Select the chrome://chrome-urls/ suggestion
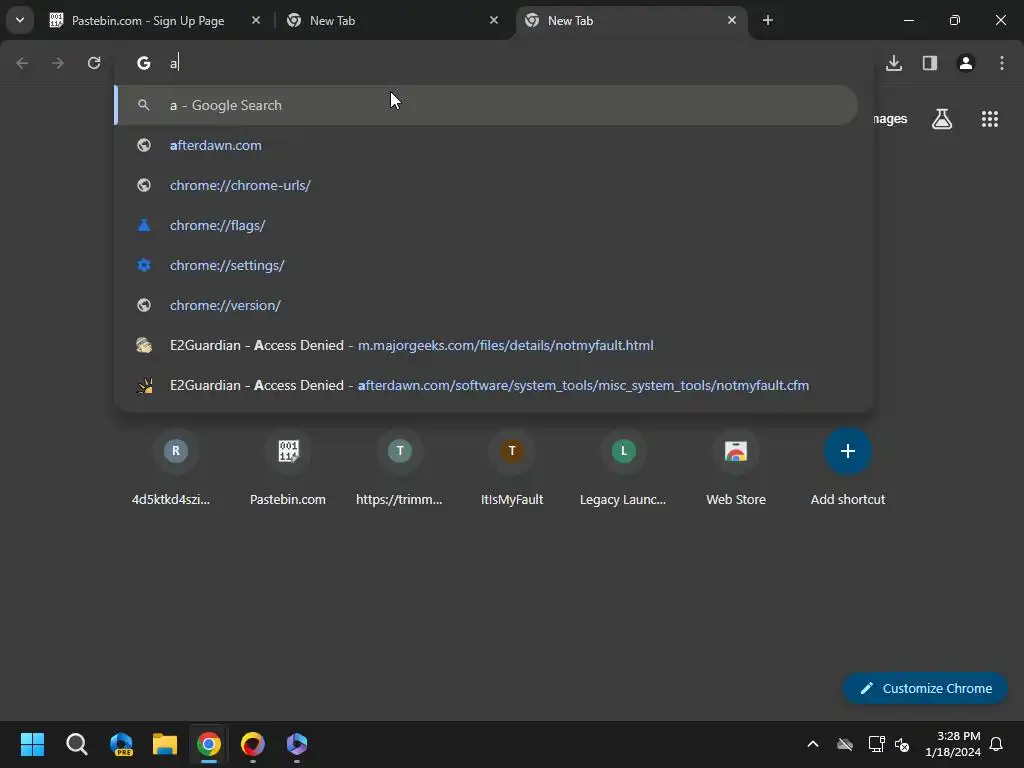The image size is (1024, 768). [x=487, y=185]
